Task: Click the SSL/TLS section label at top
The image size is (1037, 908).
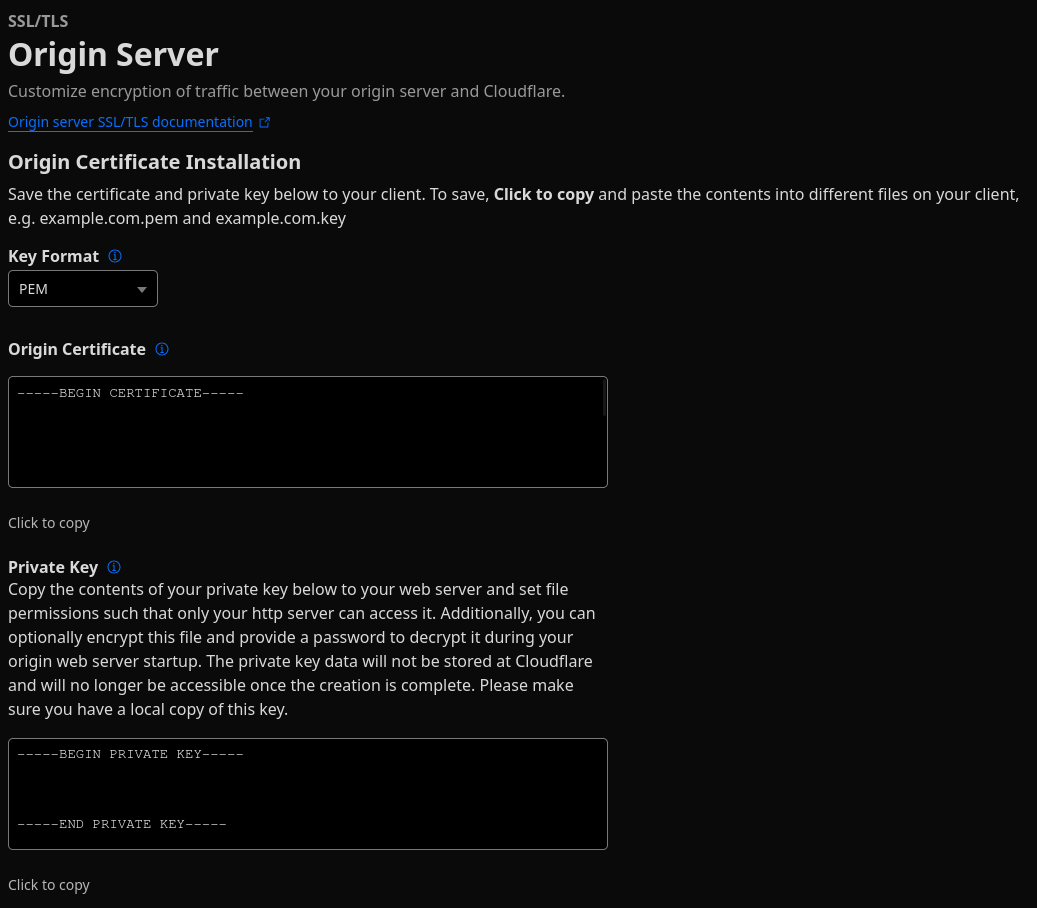Action: 38,21
